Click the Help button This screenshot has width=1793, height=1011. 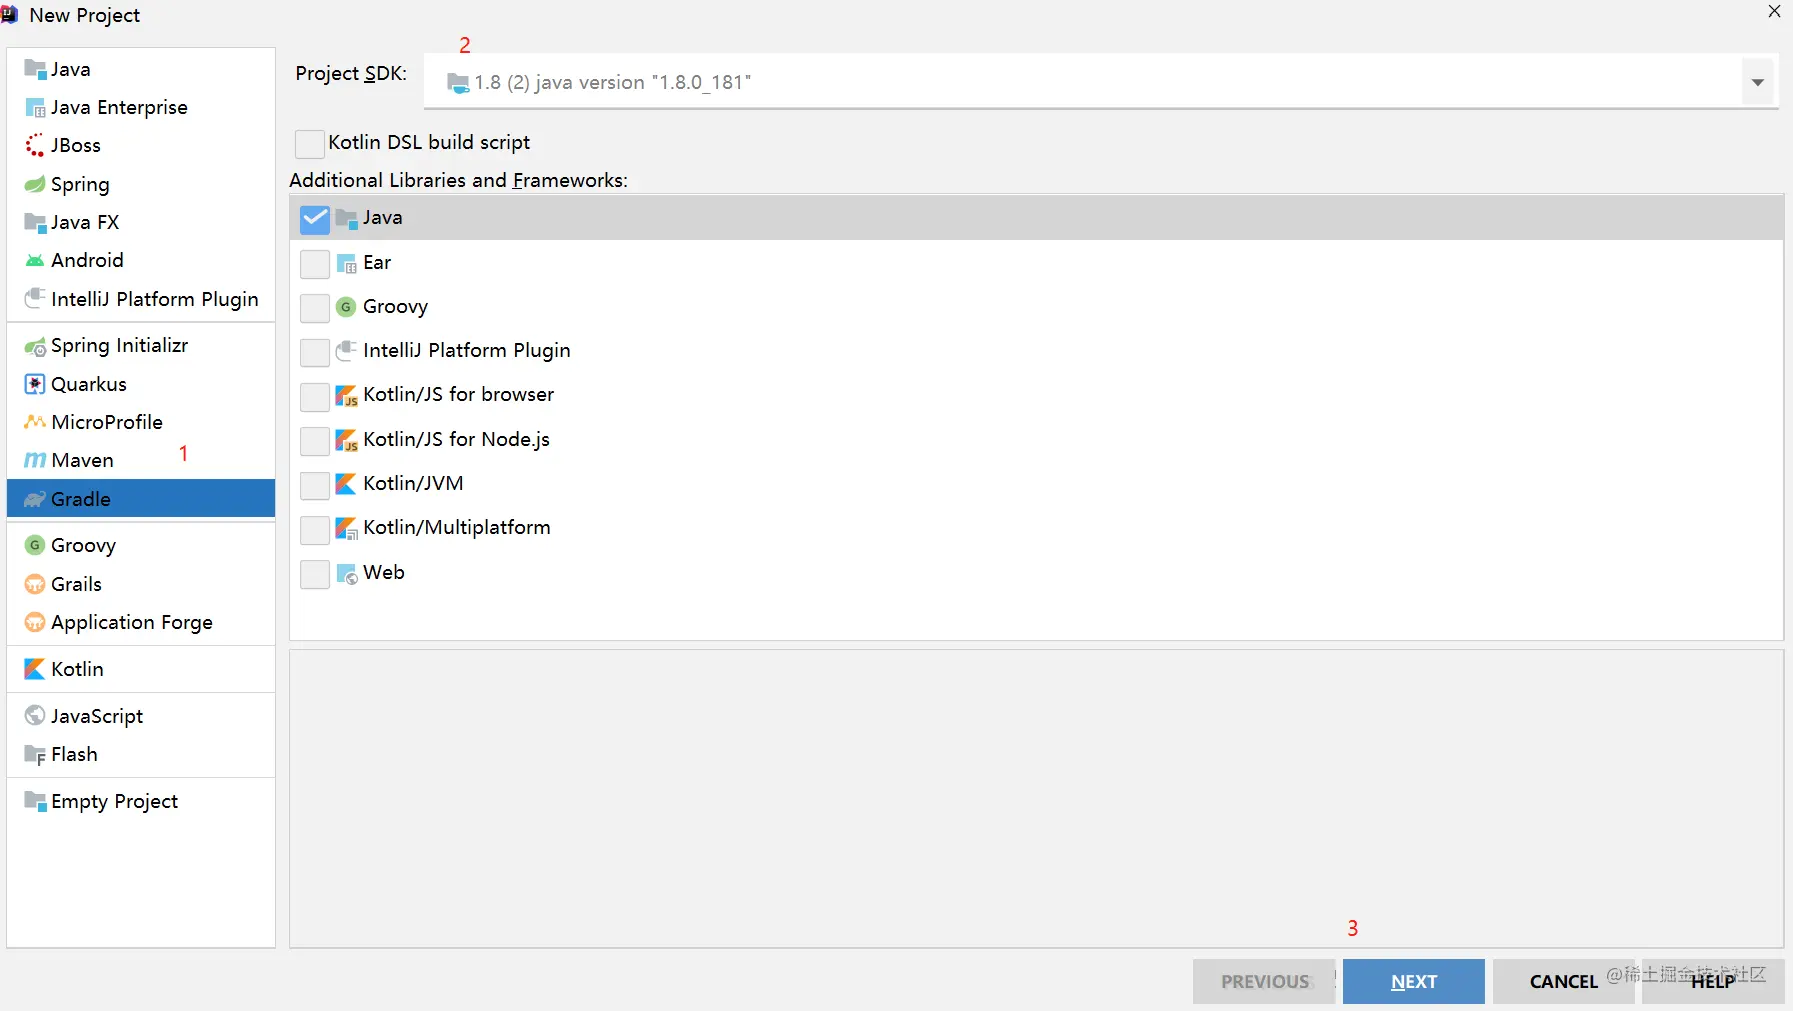tap(1712, 981)
